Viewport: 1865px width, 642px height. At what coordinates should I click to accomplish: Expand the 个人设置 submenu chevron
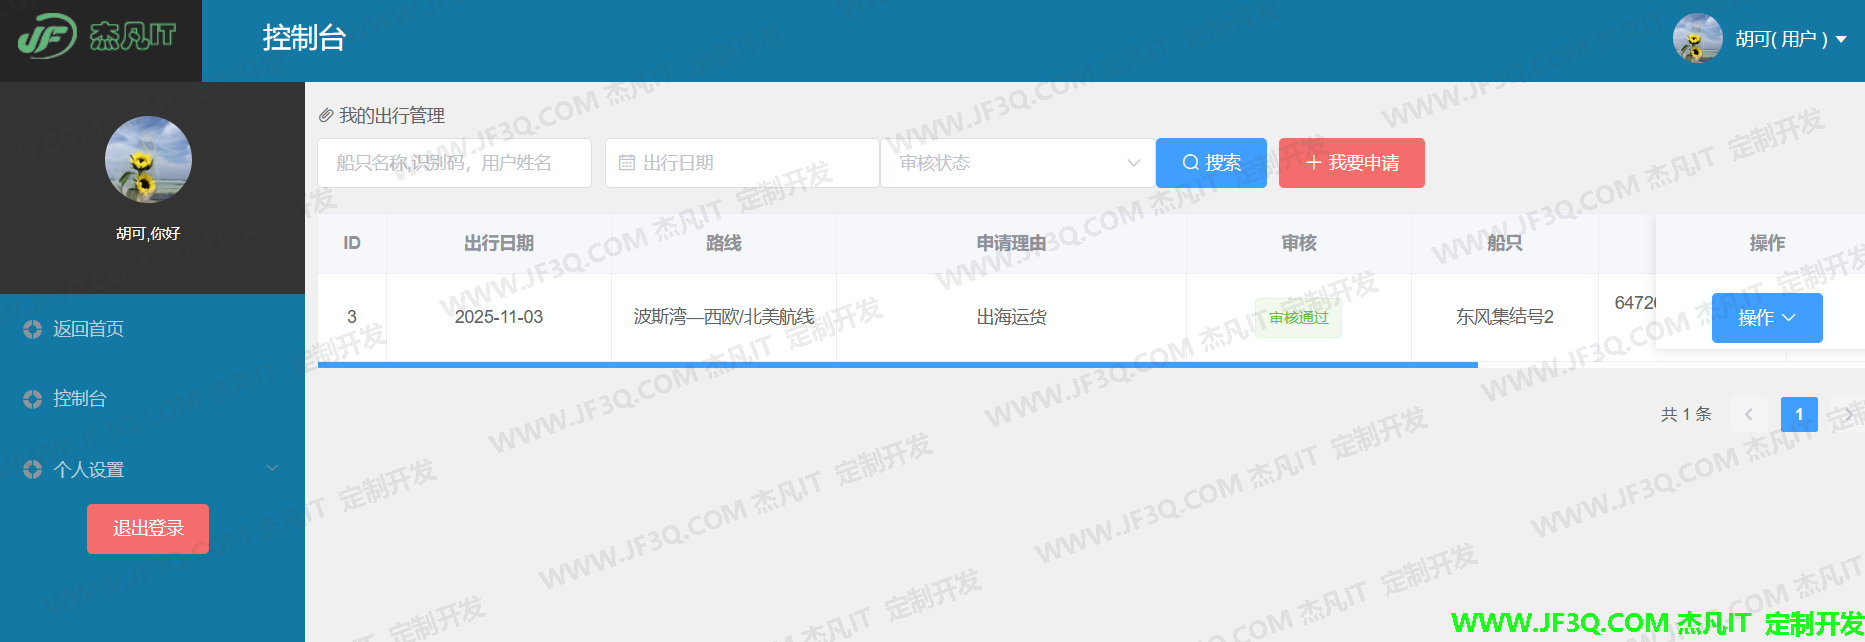tap(272, 468)
